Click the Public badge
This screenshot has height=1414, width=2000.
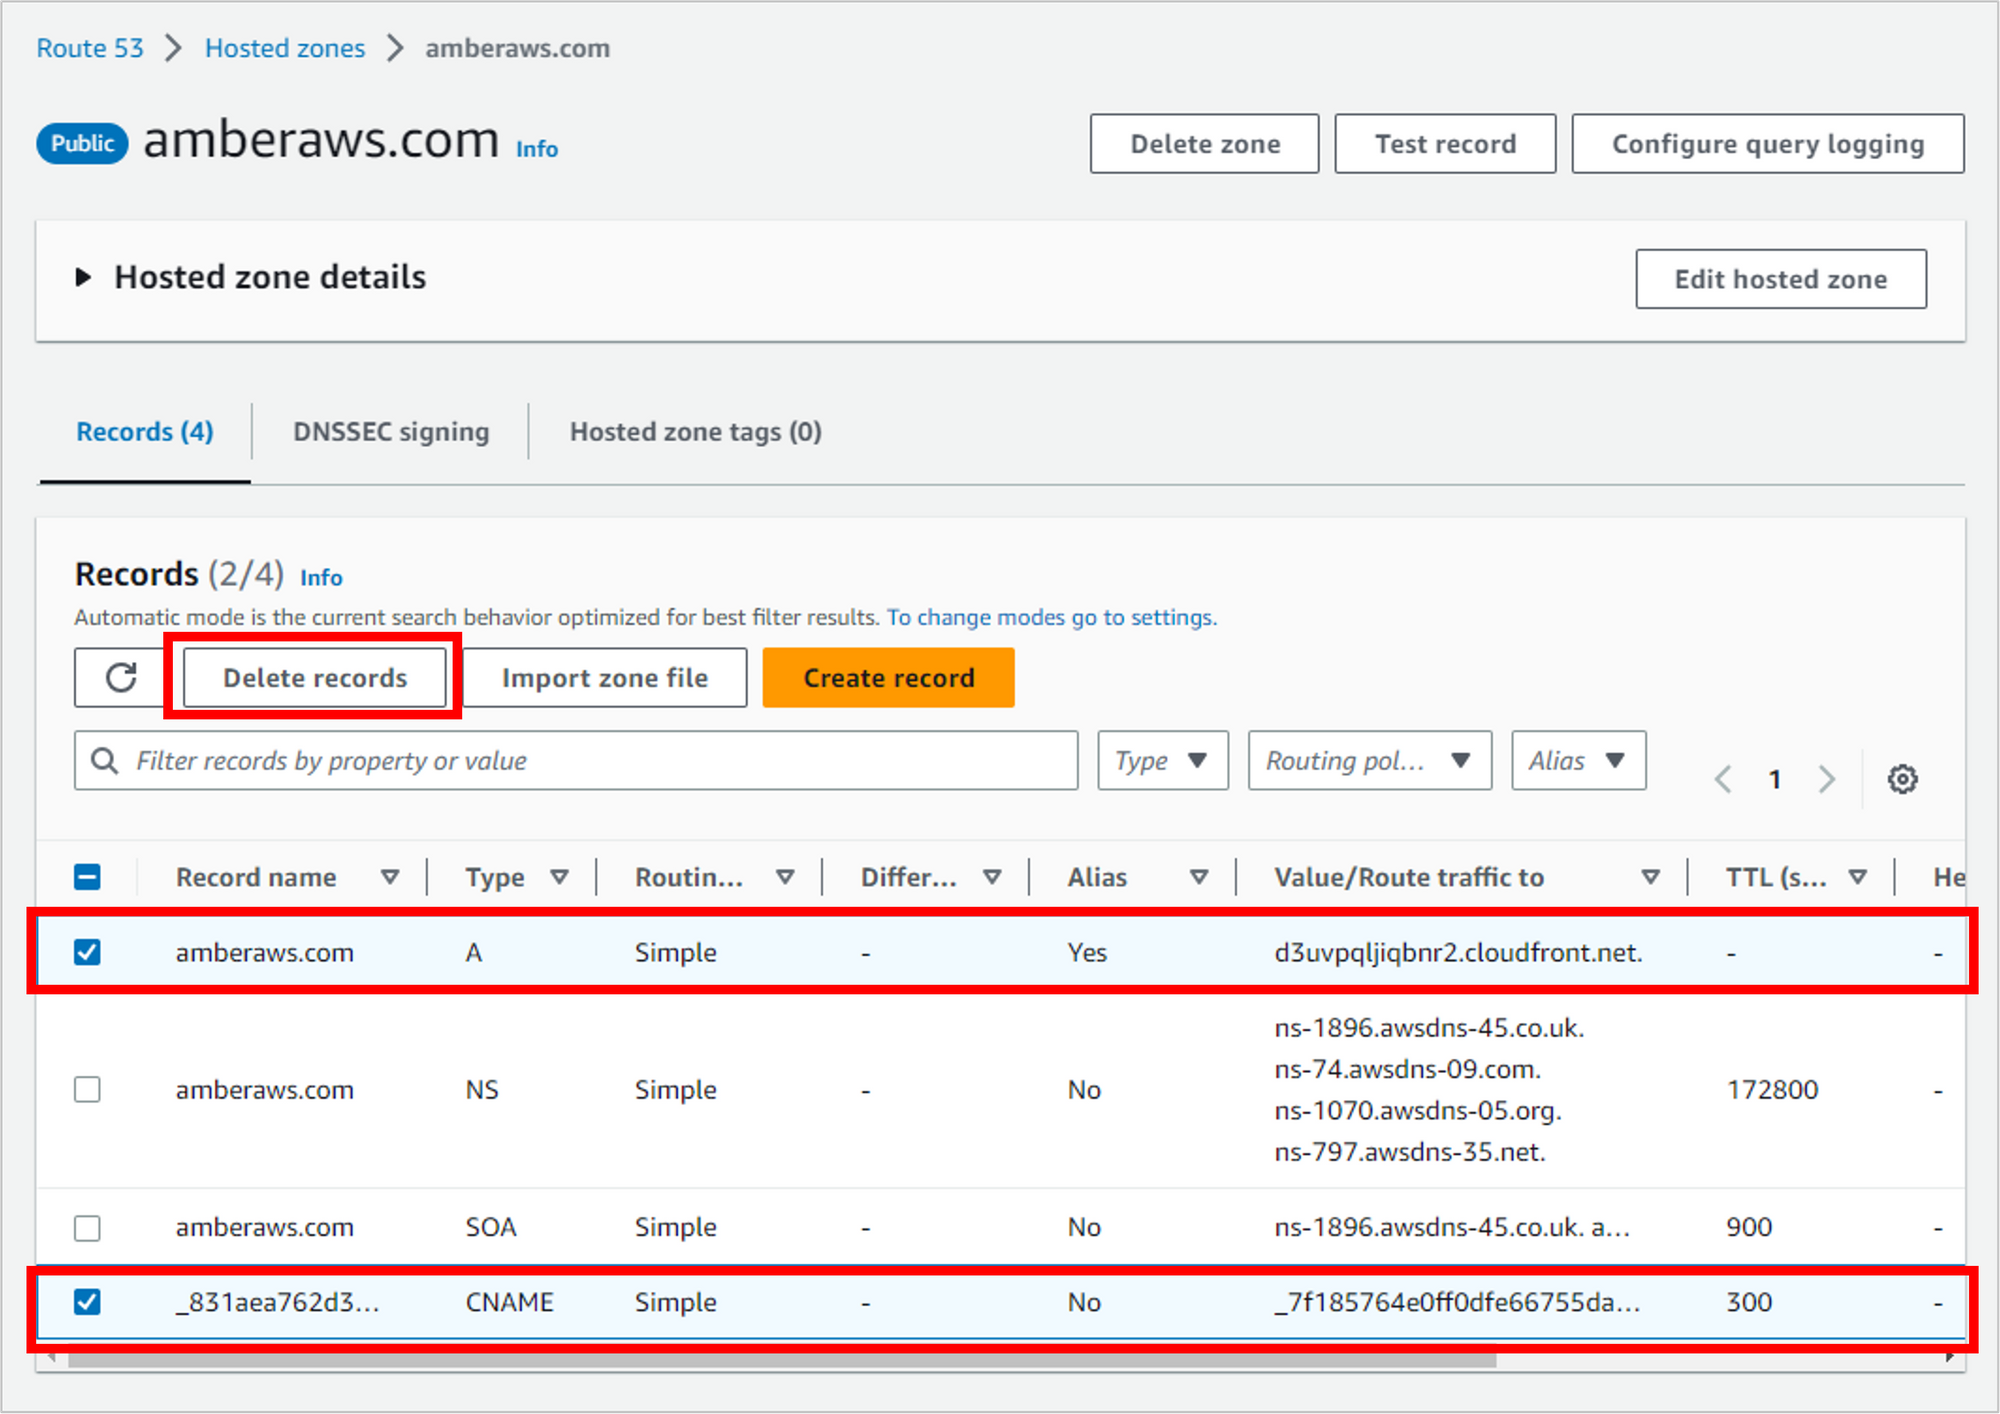pos(83,144)
